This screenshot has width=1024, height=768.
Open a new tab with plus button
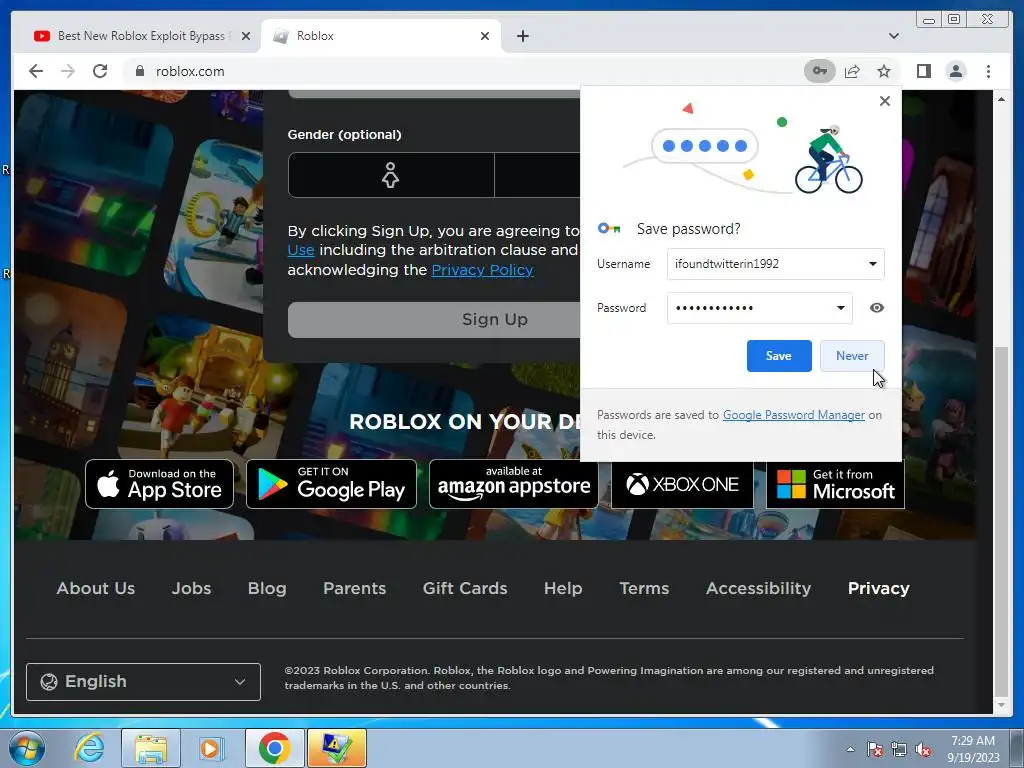coord(522,36)
